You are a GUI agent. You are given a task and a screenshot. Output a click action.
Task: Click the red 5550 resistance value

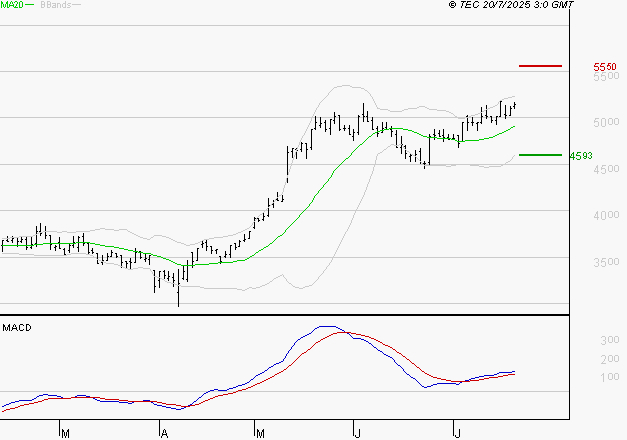[605, 66]
